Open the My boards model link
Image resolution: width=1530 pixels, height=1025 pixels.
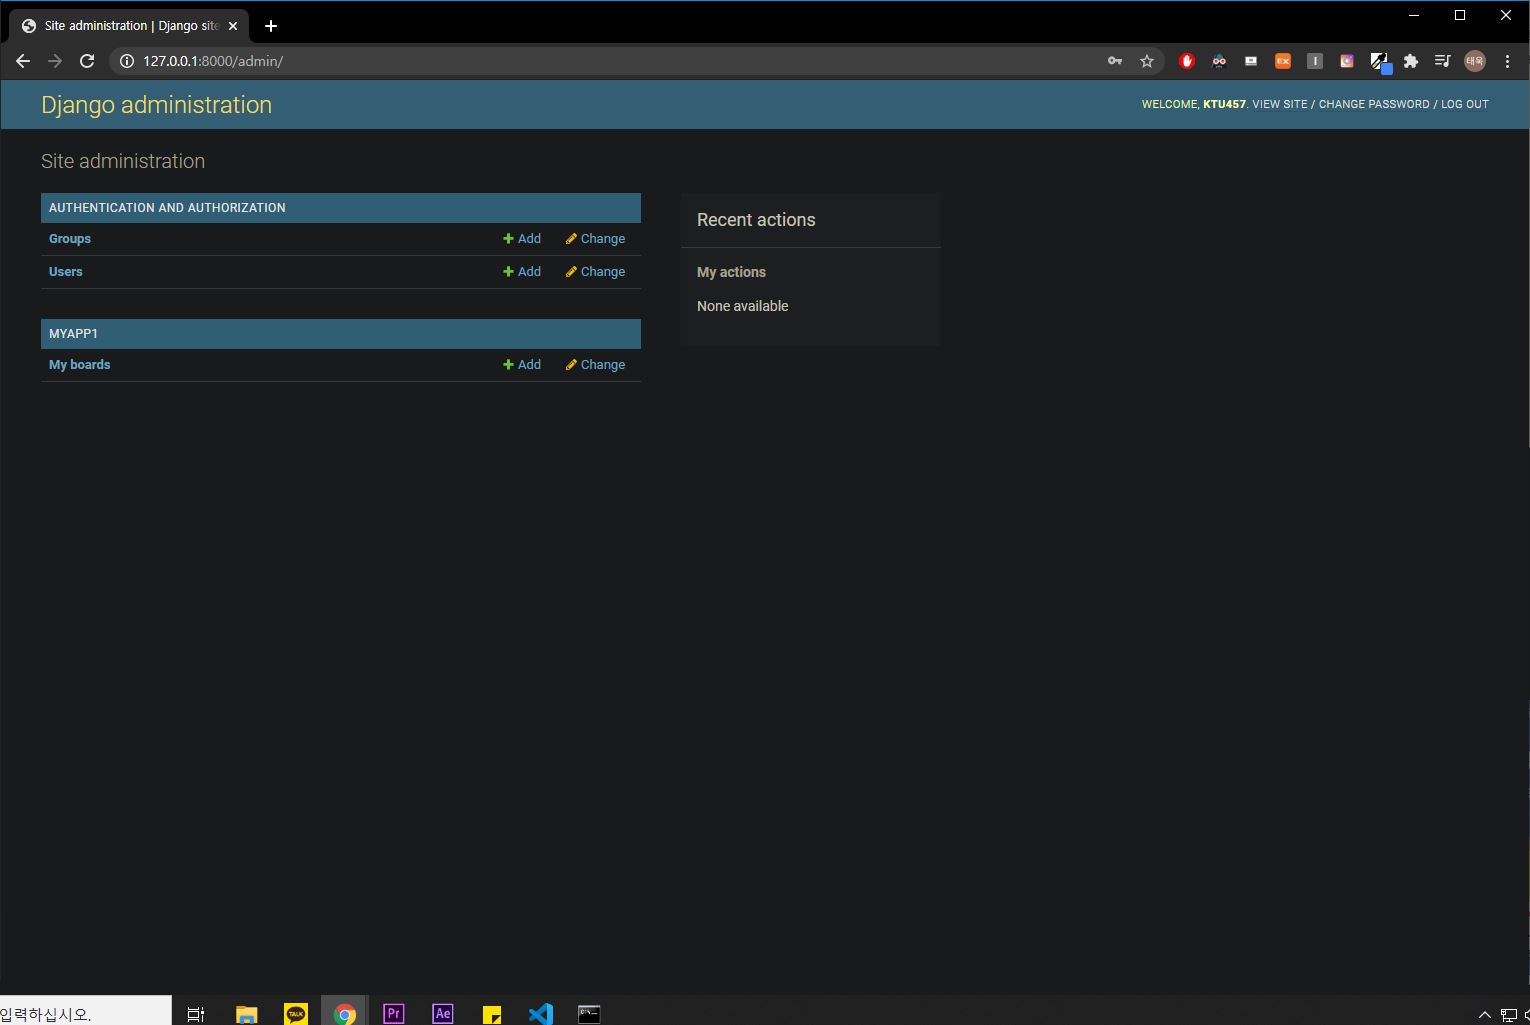(80, 365)
